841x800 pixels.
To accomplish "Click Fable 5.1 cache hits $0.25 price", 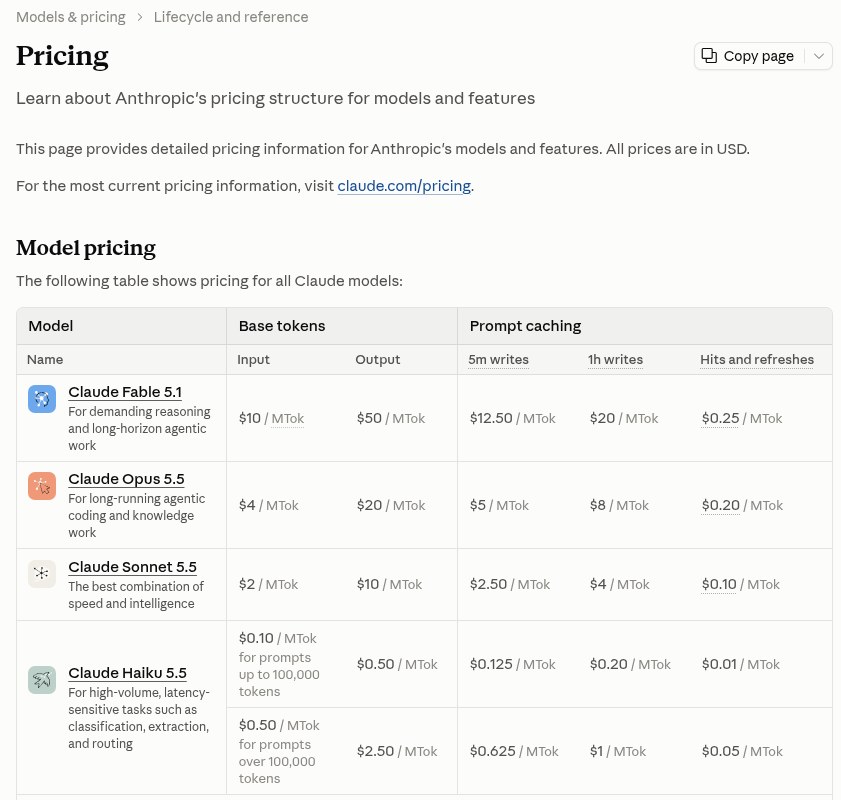I will [x=742, y=418].
